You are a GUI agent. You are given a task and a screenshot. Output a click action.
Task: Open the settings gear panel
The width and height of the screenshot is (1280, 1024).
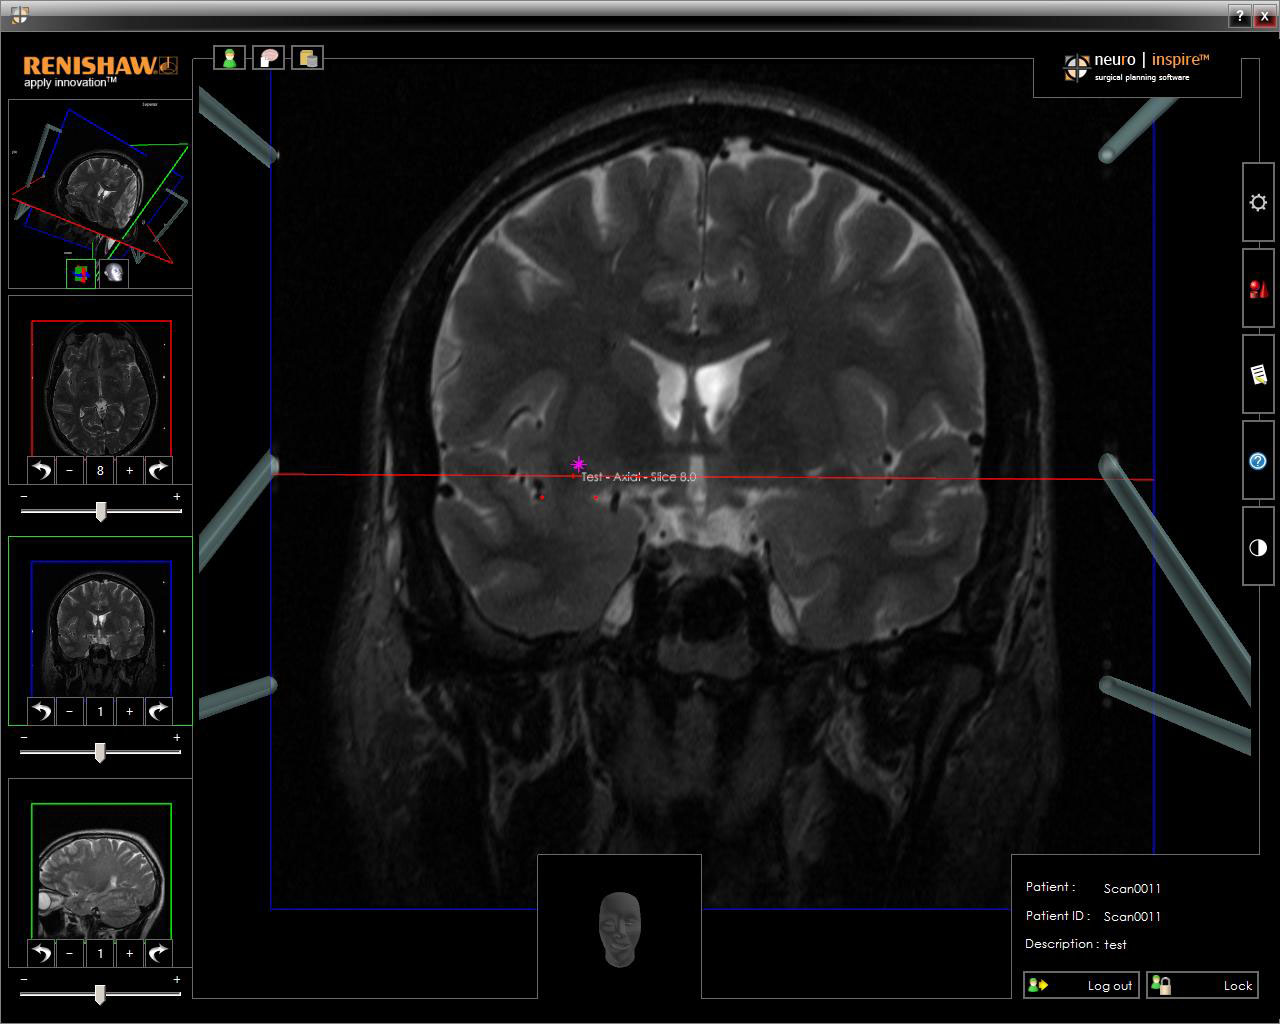click(x=1258, y=202)
